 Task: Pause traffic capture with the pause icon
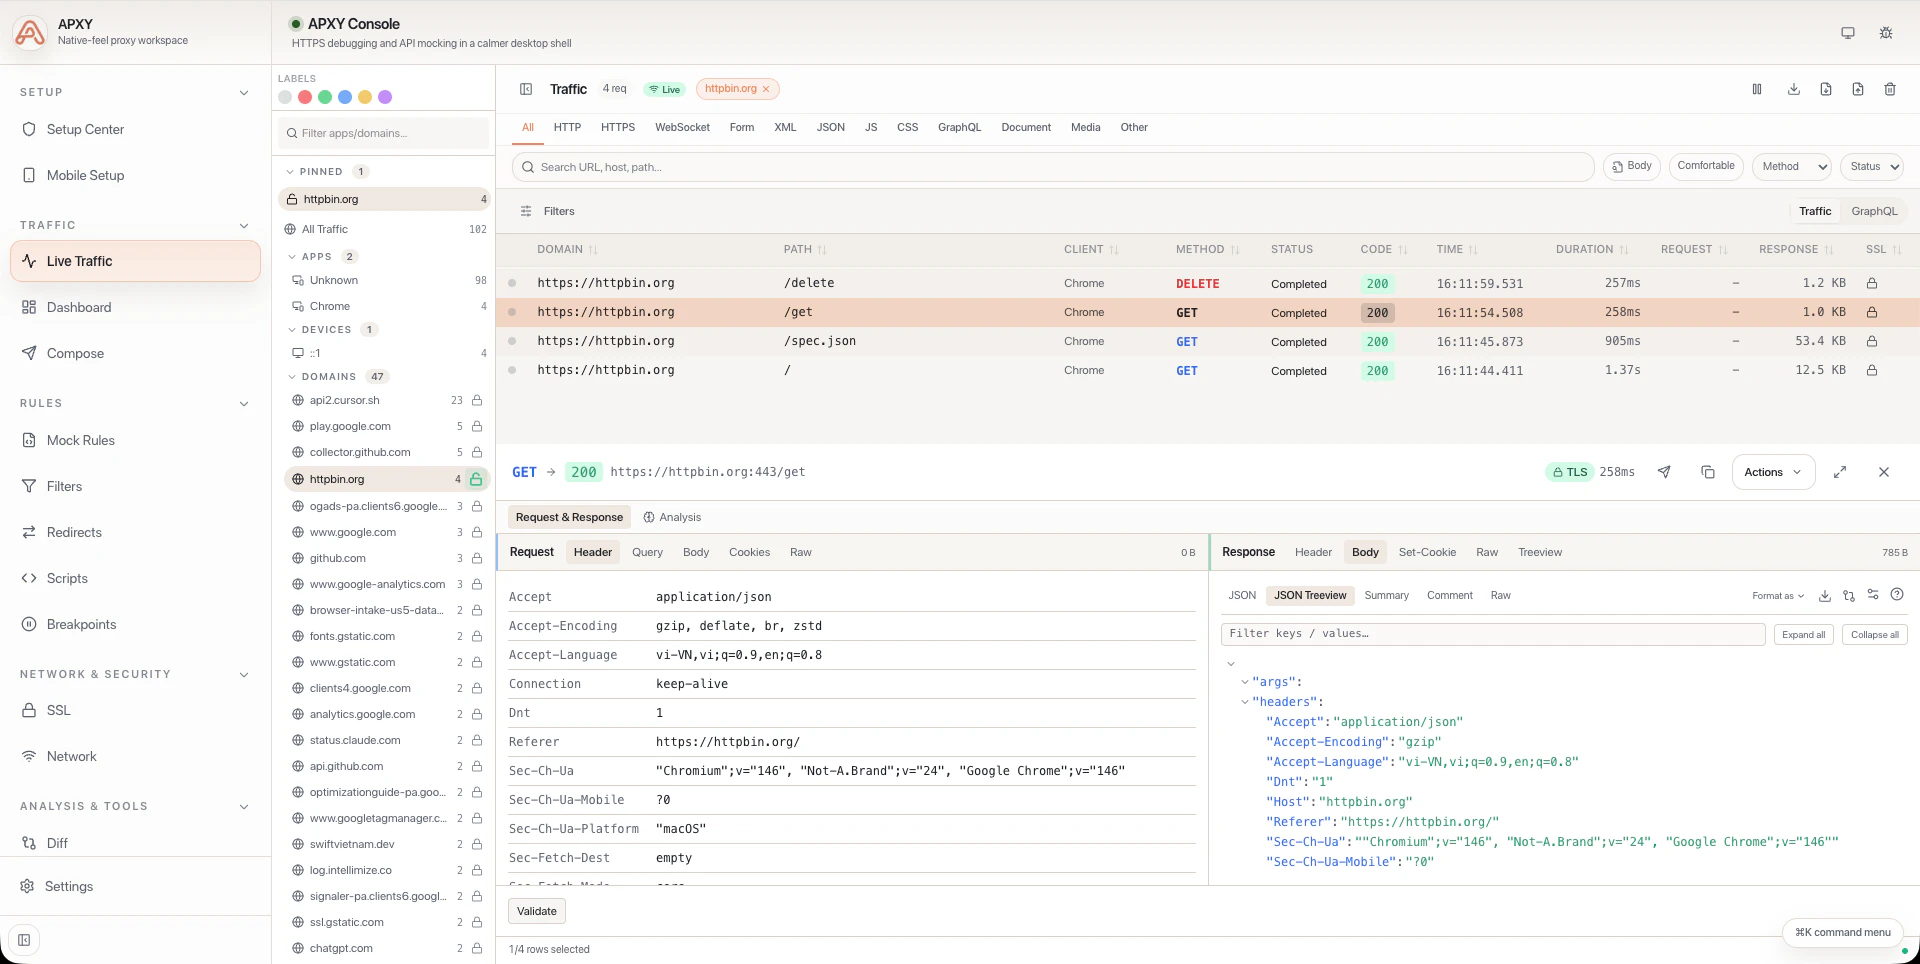coord(1757,89)
